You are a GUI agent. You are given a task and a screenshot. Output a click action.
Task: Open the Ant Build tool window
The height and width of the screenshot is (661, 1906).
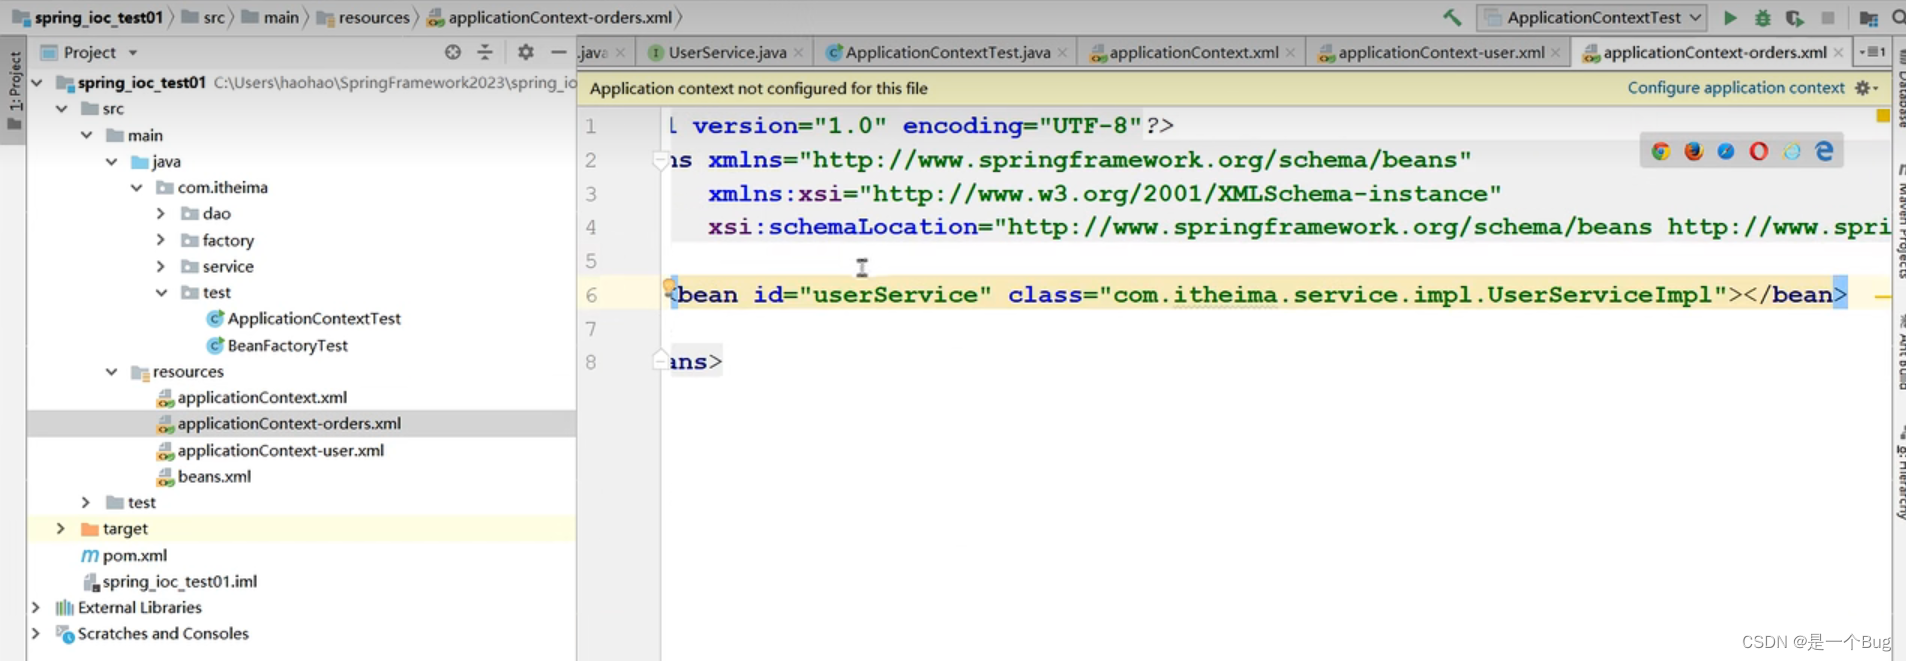[x=1899, y=352]
